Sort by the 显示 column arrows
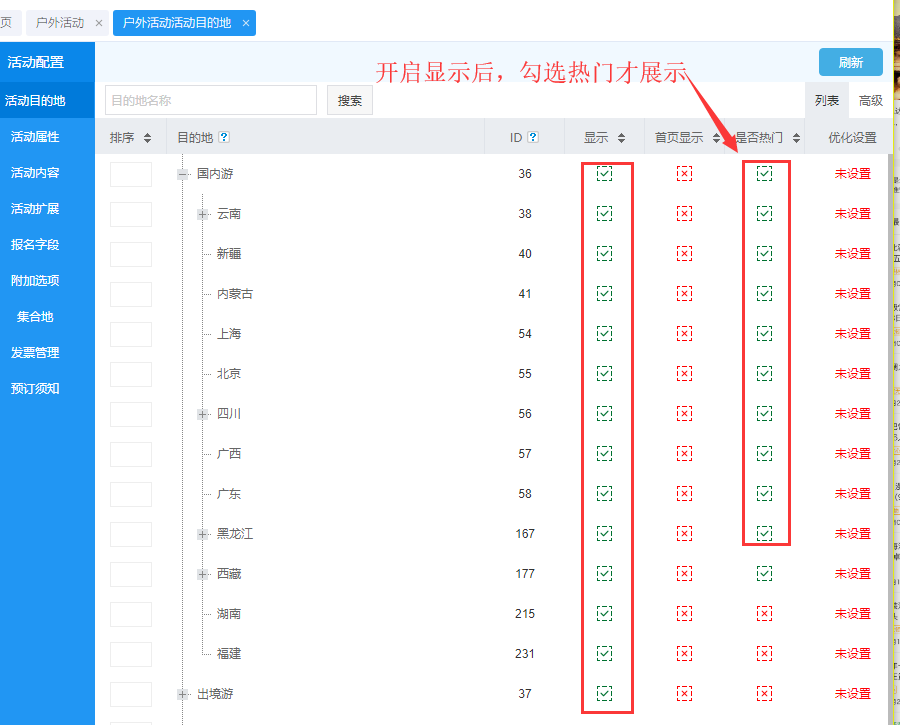The width and height of the screenshot is (900, 725). click(x=621, y=138)
